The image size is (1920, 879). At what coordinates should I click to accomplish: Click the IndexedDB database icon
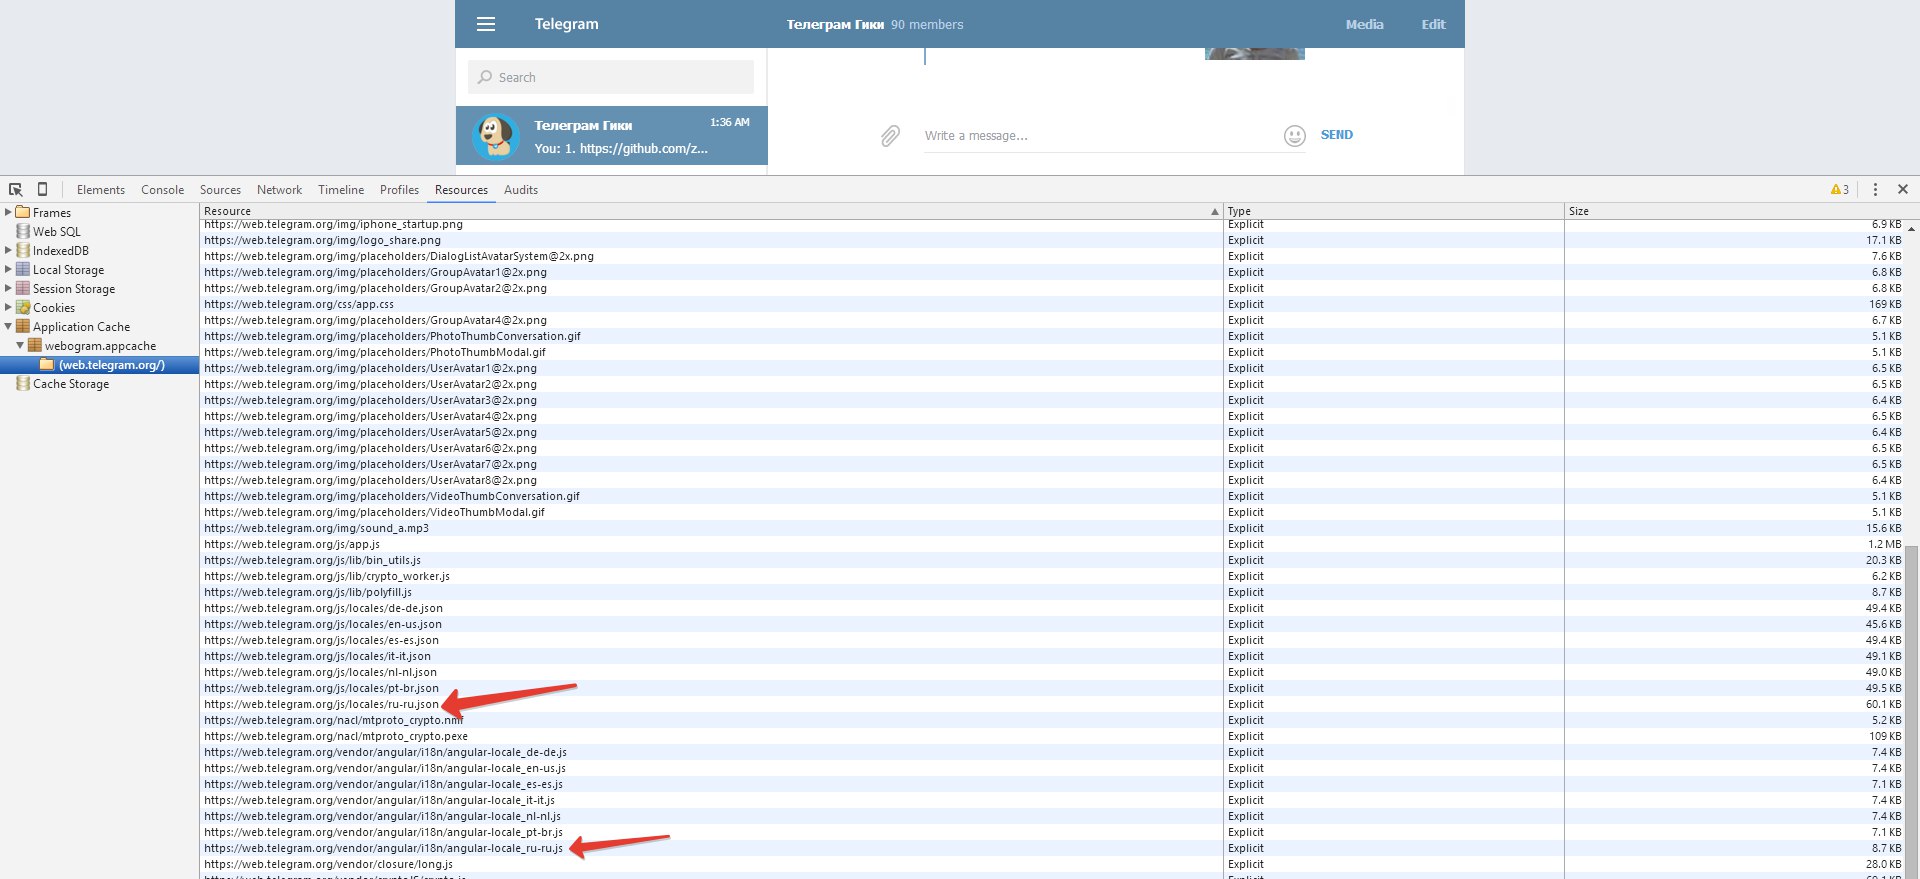23,250
